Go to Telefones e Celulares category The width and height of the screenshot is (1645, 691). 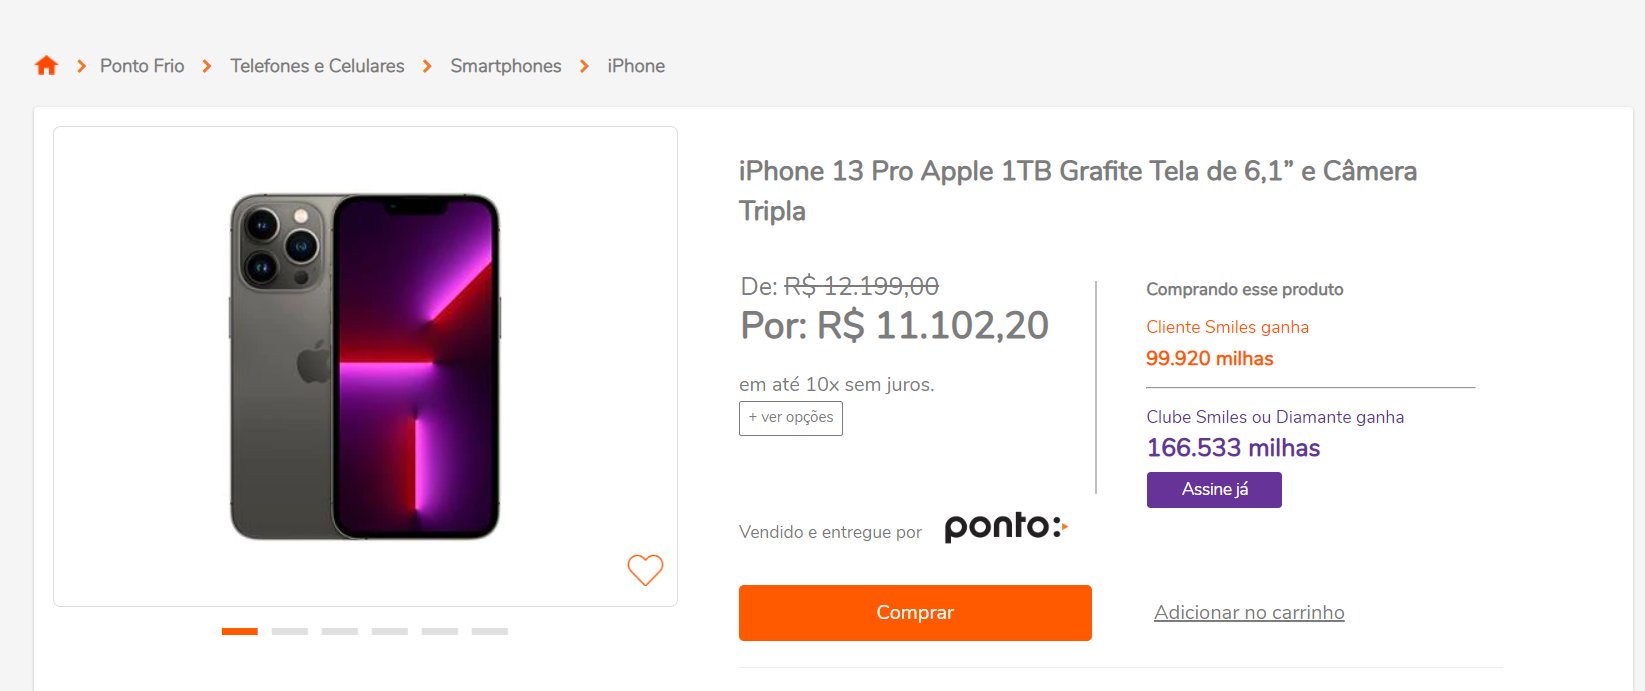click(317, 66)
